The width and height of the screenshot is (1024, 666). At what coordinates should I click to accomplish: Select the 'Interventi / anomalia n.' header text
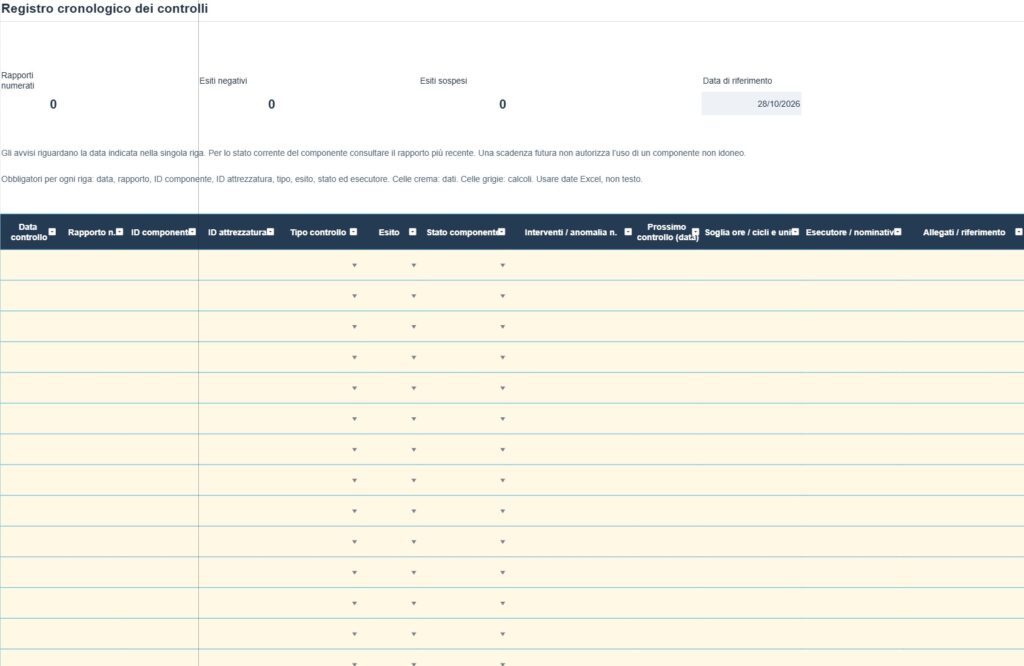571,232
